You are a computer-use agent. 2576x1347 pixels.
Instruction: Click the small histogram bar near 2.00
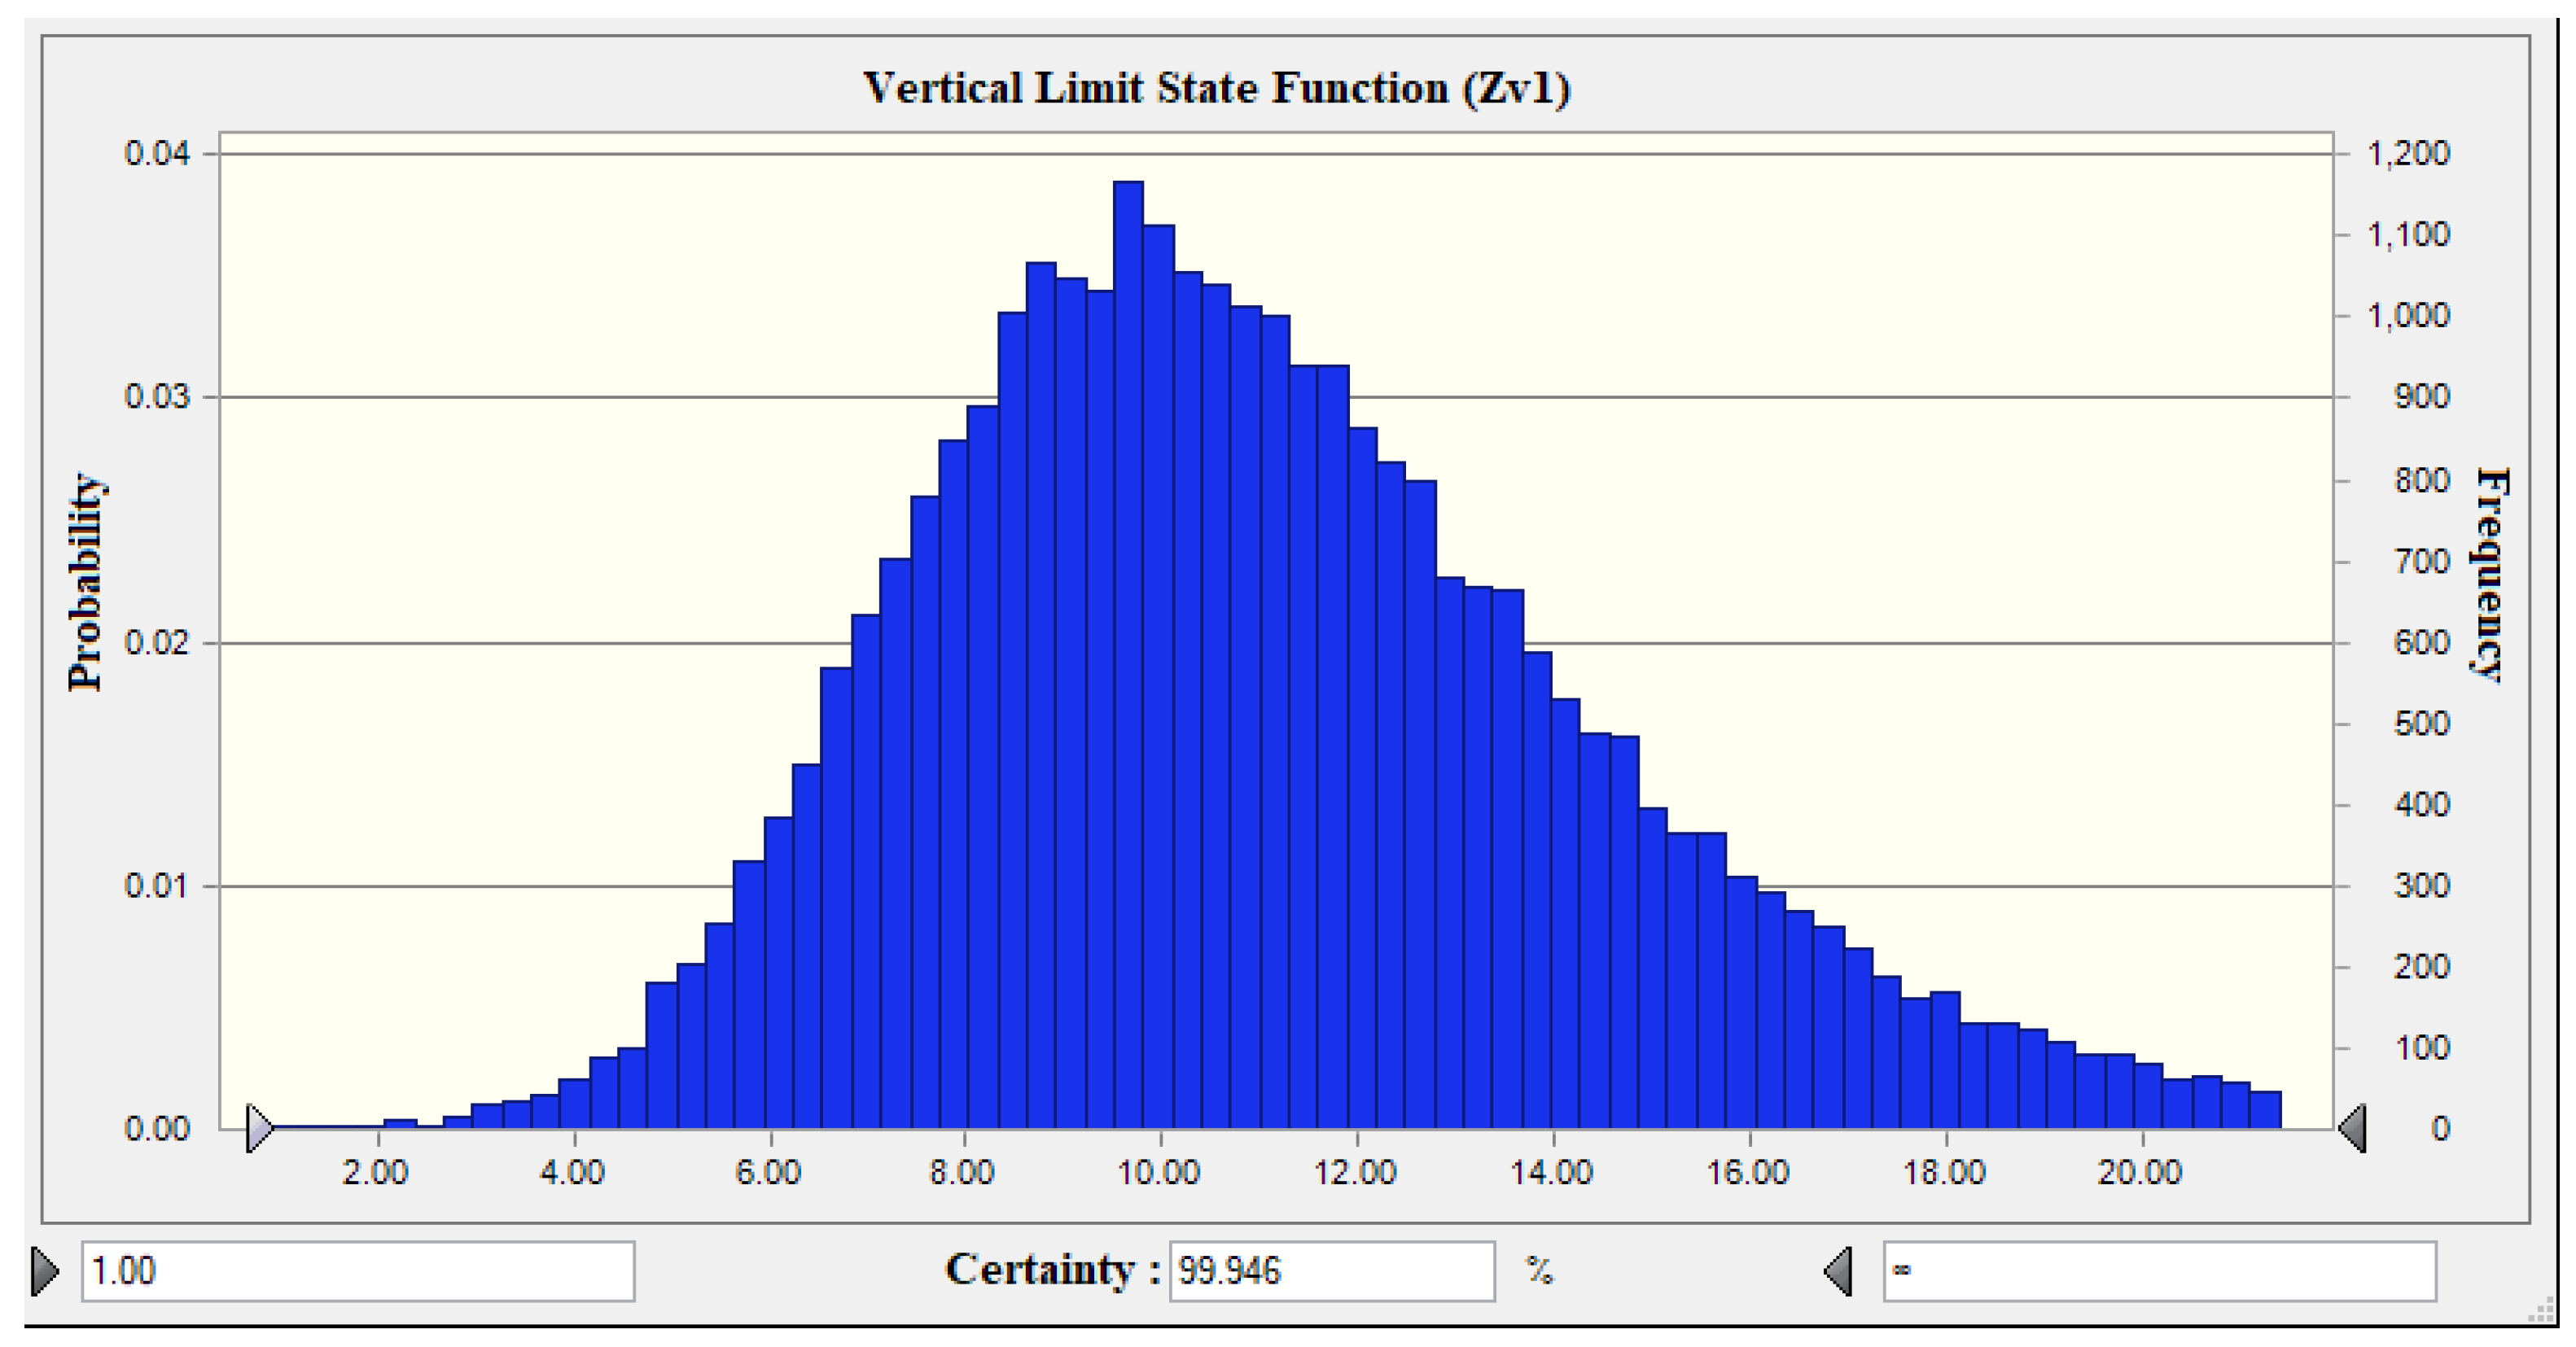(x=400, y=1123)
